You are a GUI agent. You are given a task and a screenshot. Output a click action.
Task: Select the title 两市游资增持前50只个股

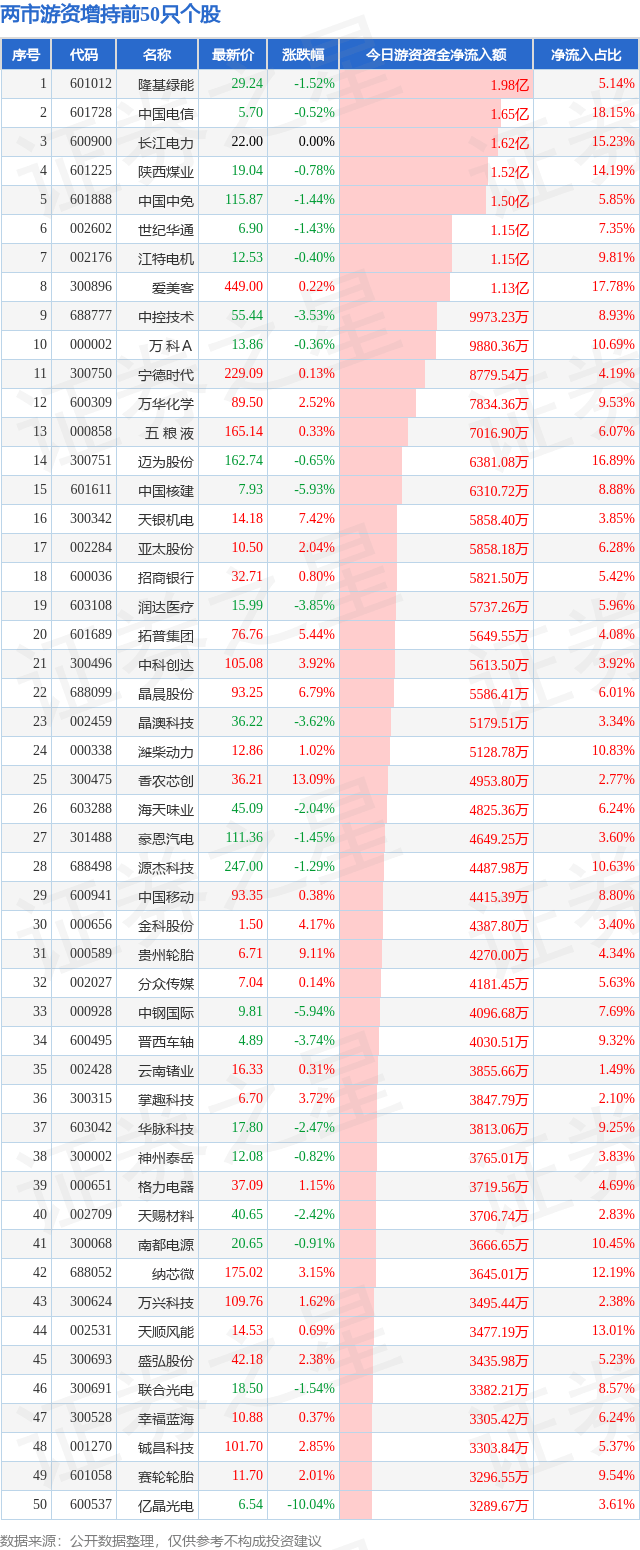click(x=111, y=15)
